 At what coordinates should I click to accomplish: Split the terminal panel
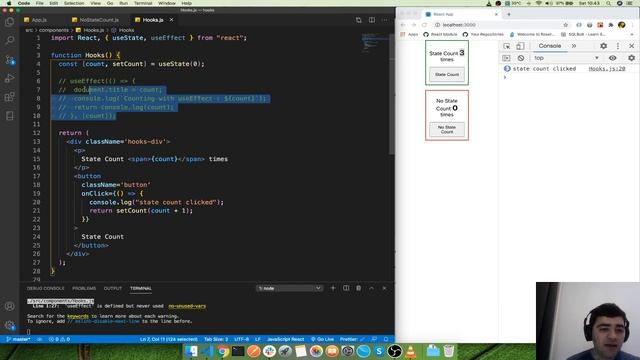(x=346, y=288)
